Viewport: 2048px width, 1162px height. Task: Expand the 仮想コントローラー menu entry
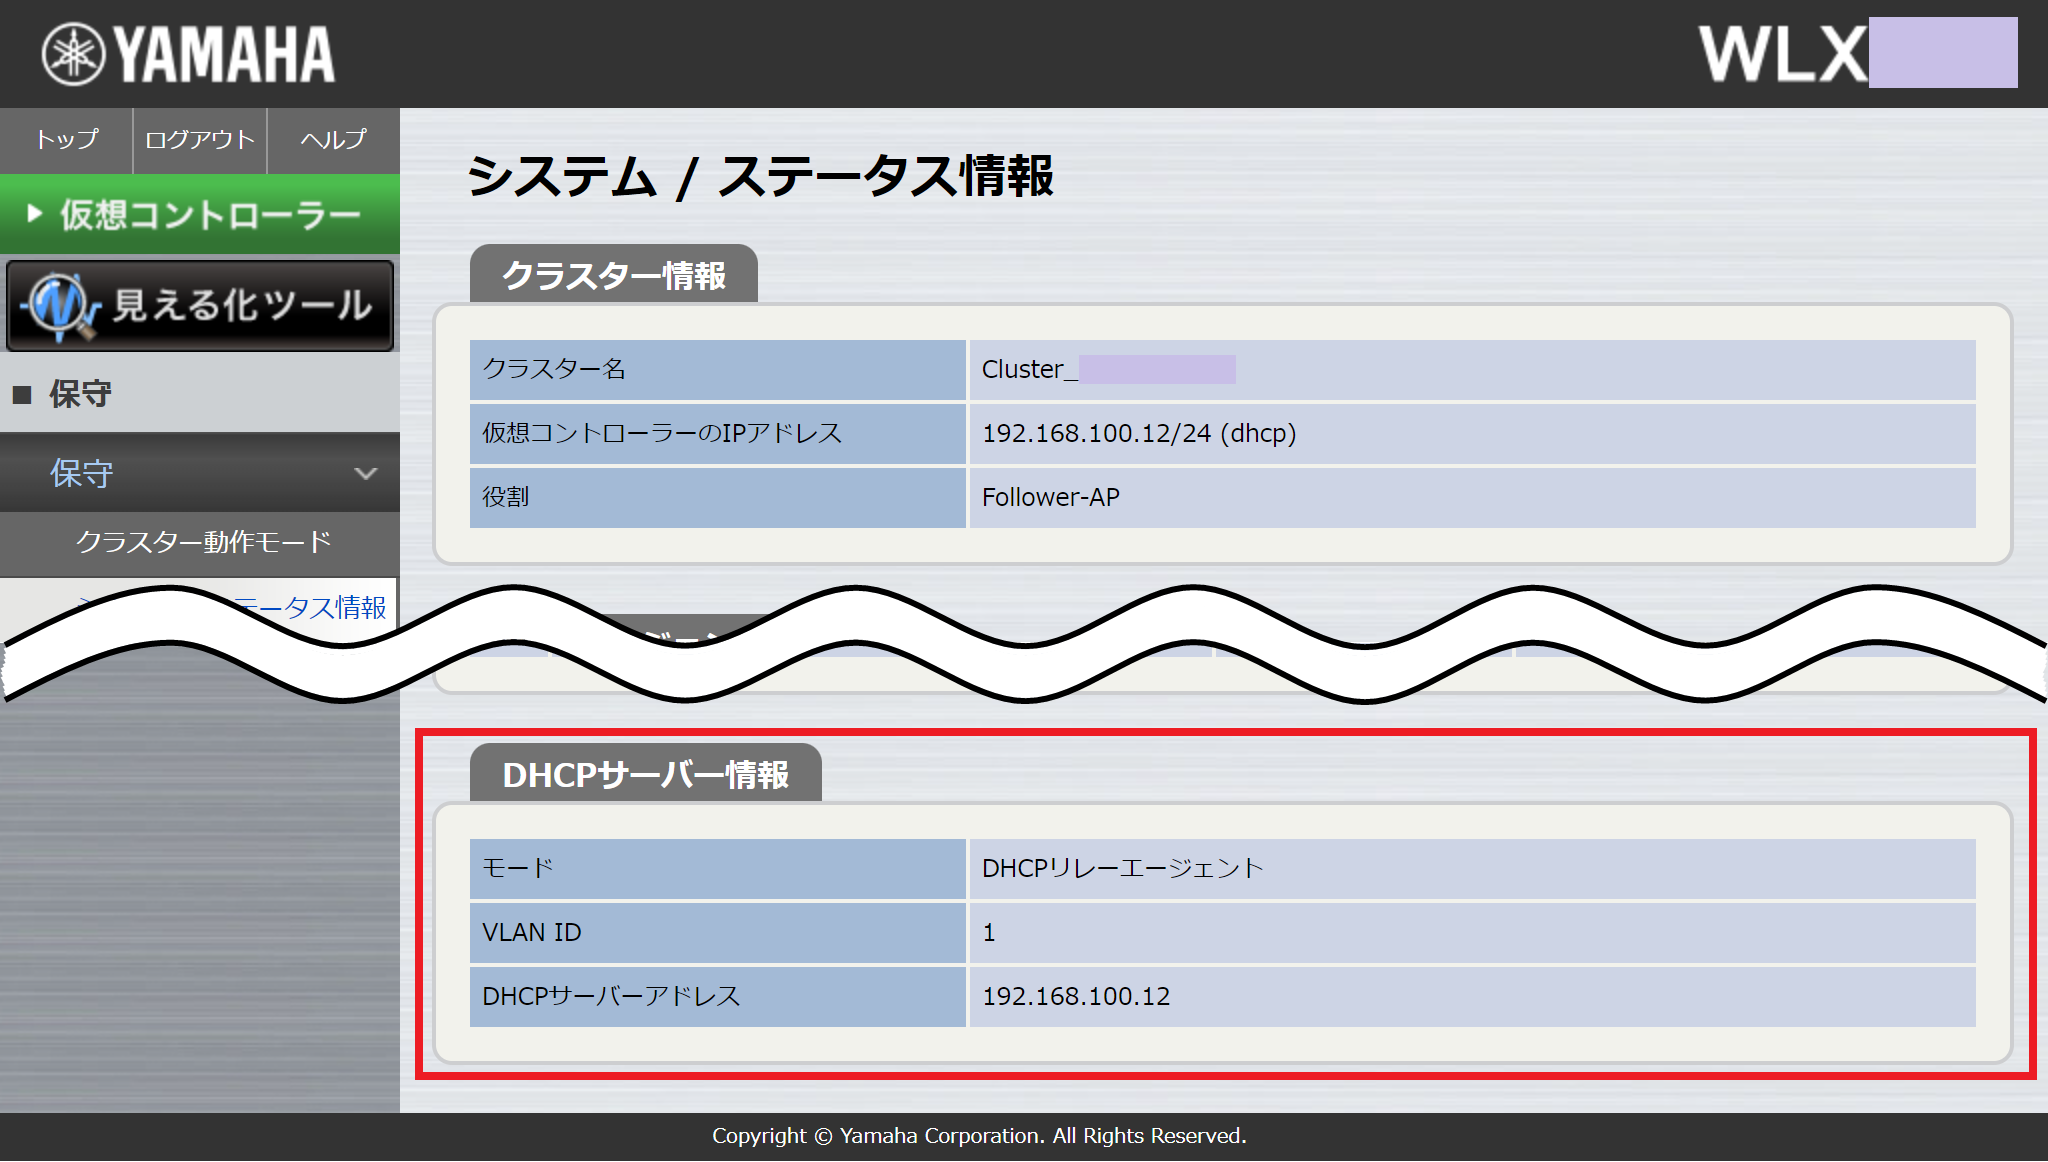200,213
